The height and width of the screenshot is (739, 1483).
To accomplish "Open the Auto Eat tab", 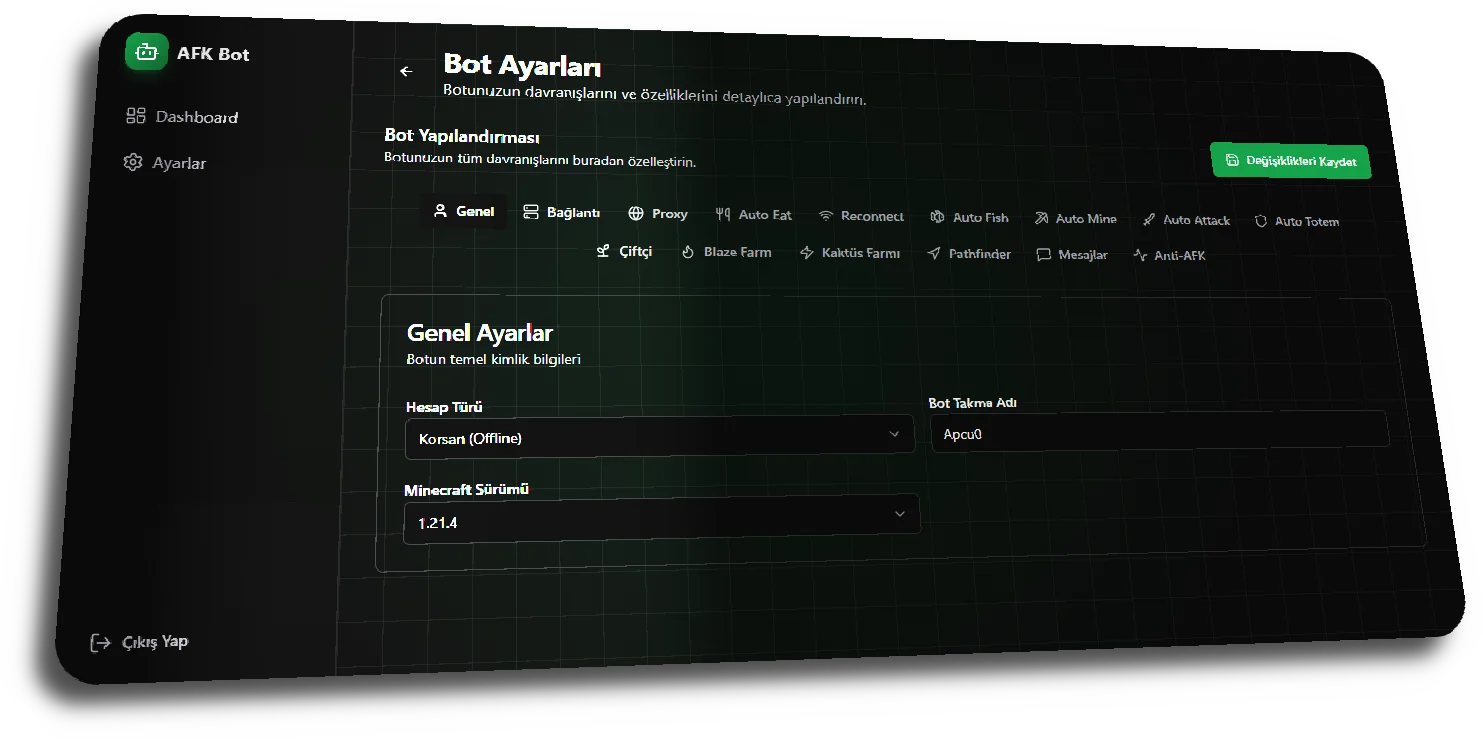I will pyautogui.click(x=754, y=214).
